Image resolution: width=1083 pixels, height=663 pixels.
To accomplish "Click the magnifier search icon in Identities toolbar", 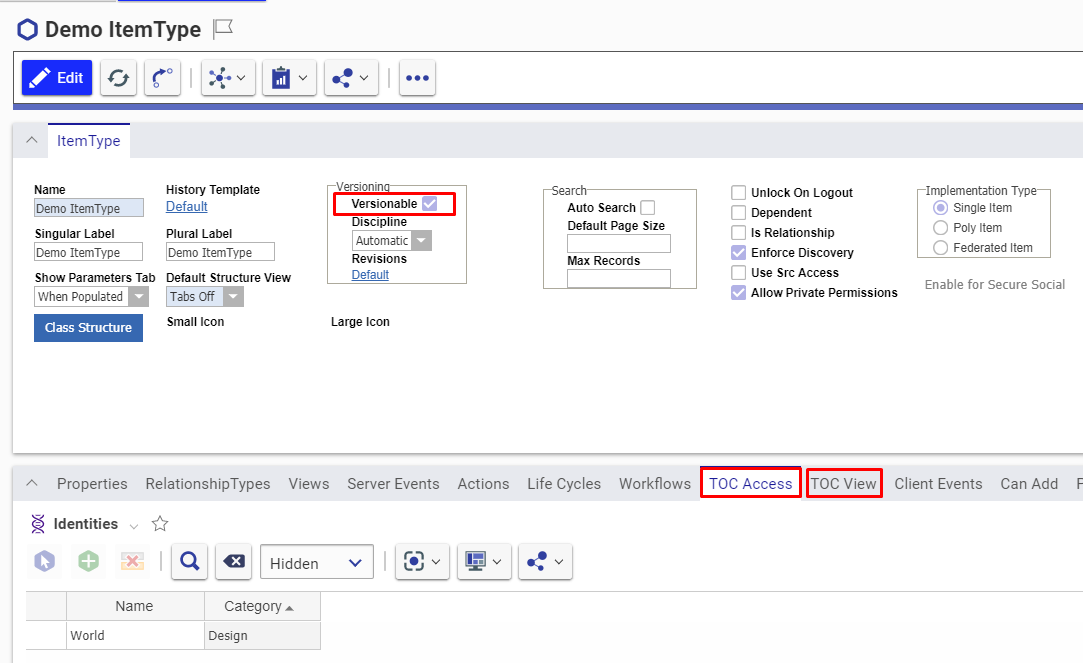I will (x=189, y=562).
